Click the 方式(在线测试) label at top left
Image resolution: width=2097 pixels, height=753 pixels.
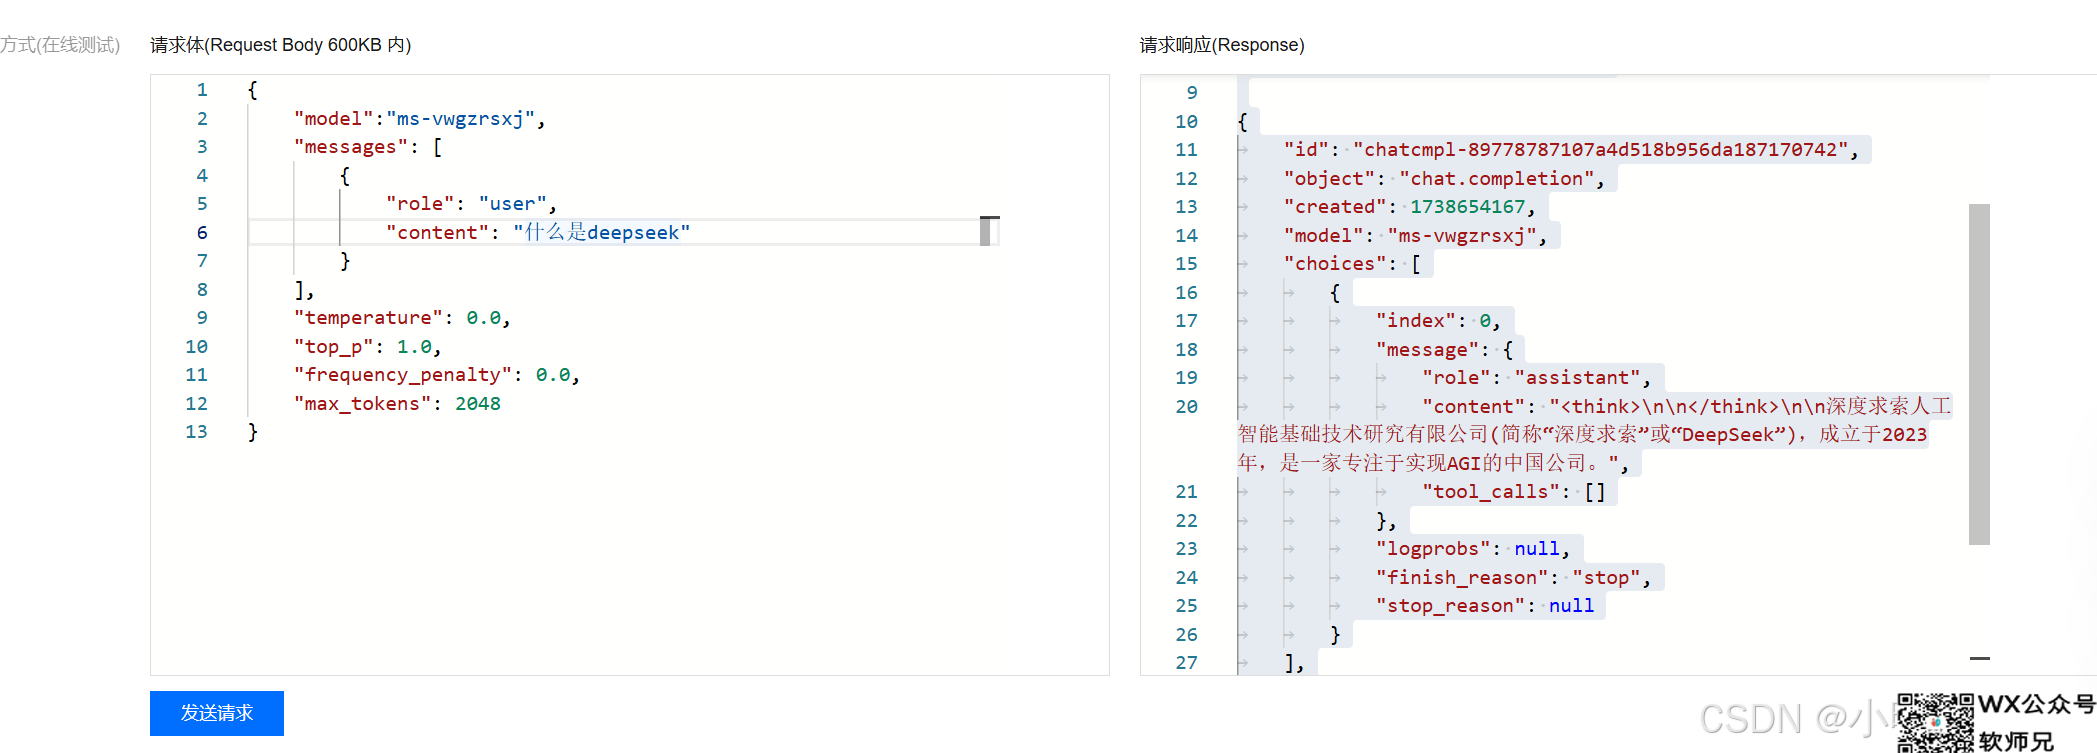click(60, 45)
